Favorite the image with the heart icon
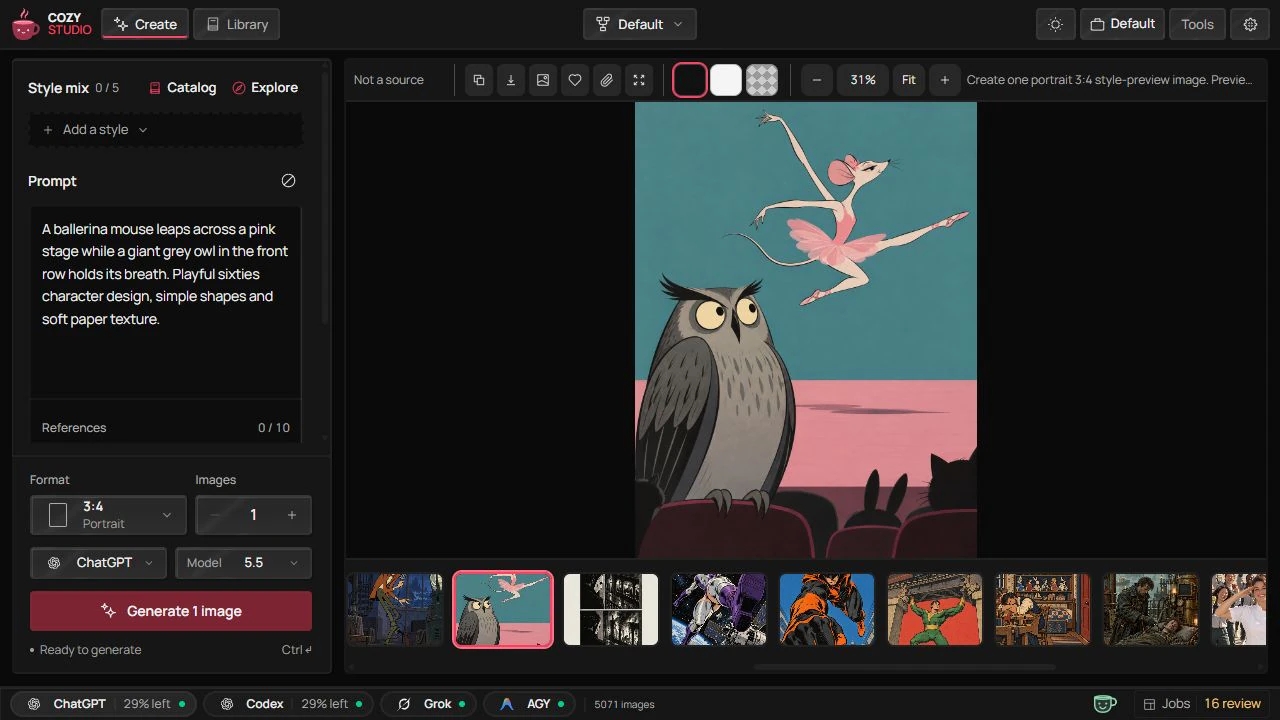The image size is (1280, 720). [575, 80]
